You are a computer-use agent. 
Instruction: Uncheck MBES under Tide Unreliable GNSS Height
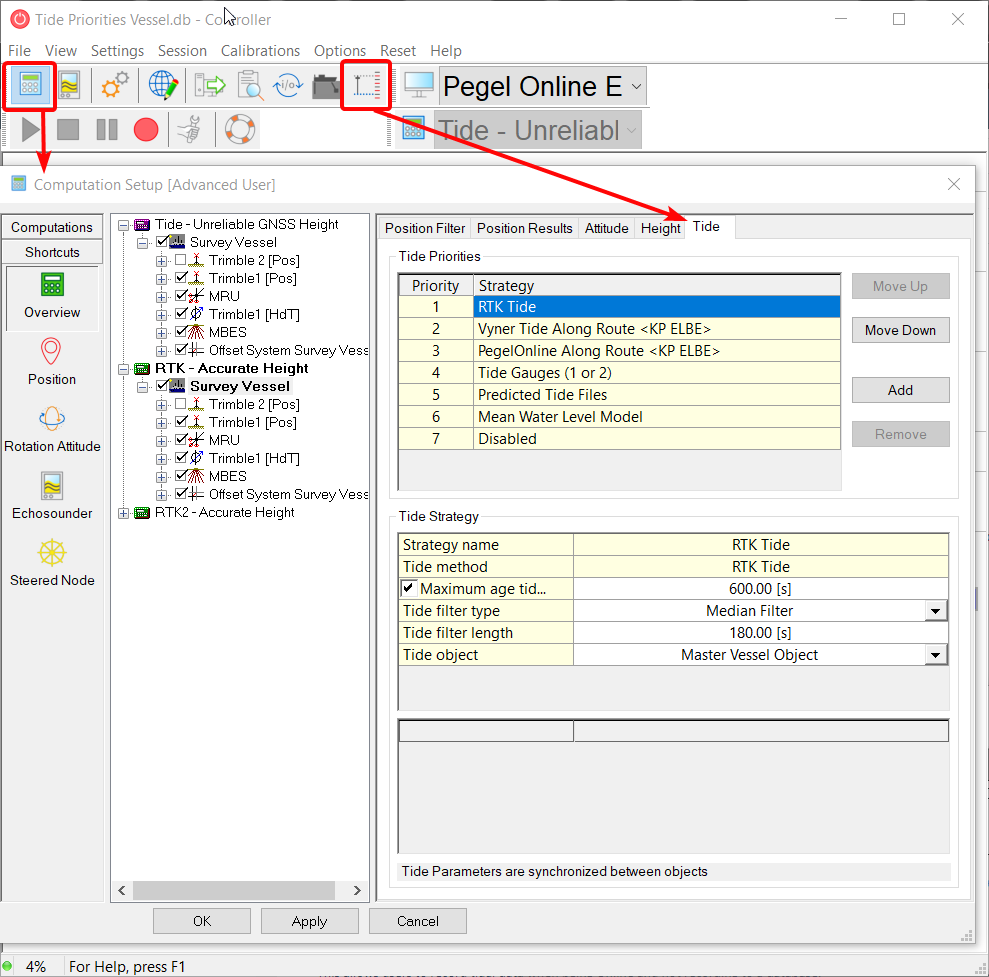[x=181, y=332]
